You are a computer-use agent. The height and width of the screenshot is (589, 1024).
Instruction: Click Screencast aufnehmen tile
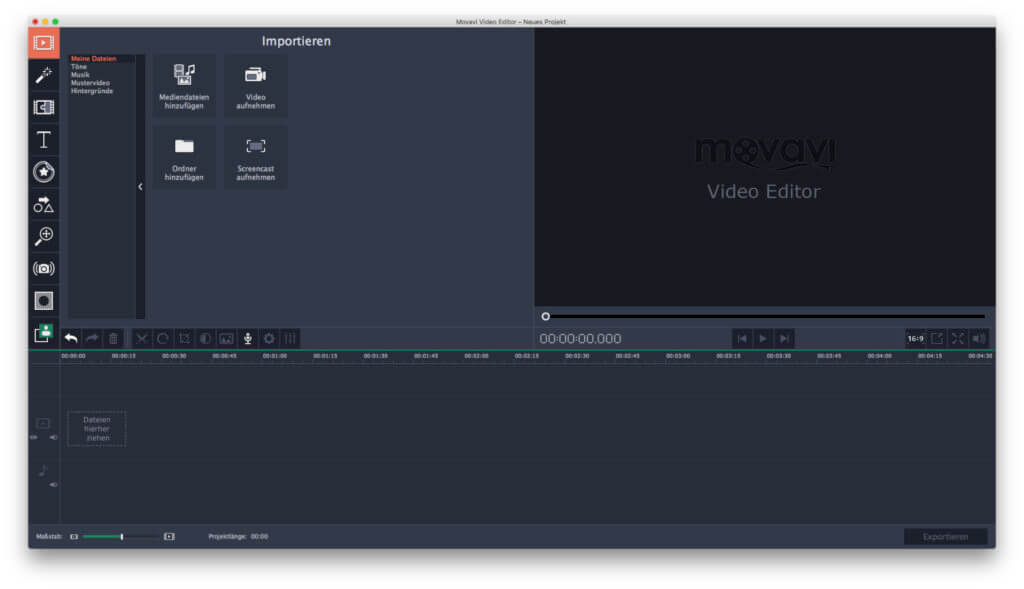click(x=255, y=158)
